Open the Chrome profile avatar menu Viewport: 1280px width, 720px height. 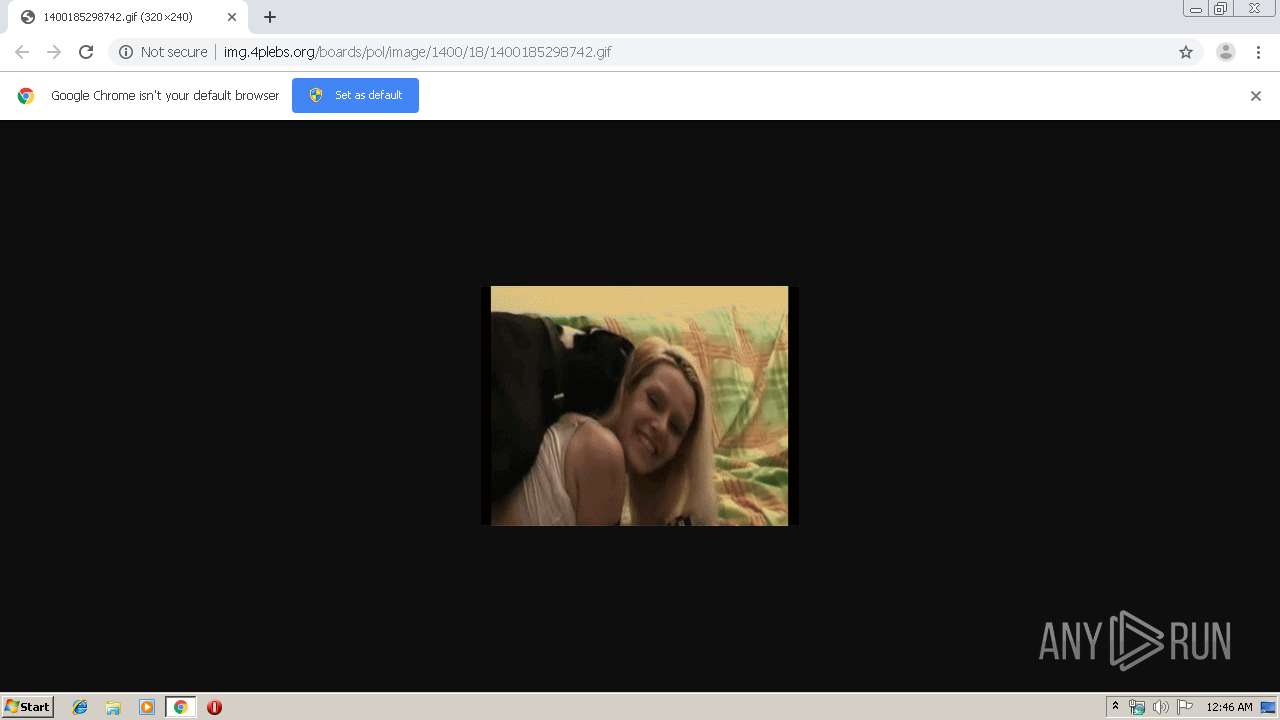pyautogui.click(x=1226, y=52)
